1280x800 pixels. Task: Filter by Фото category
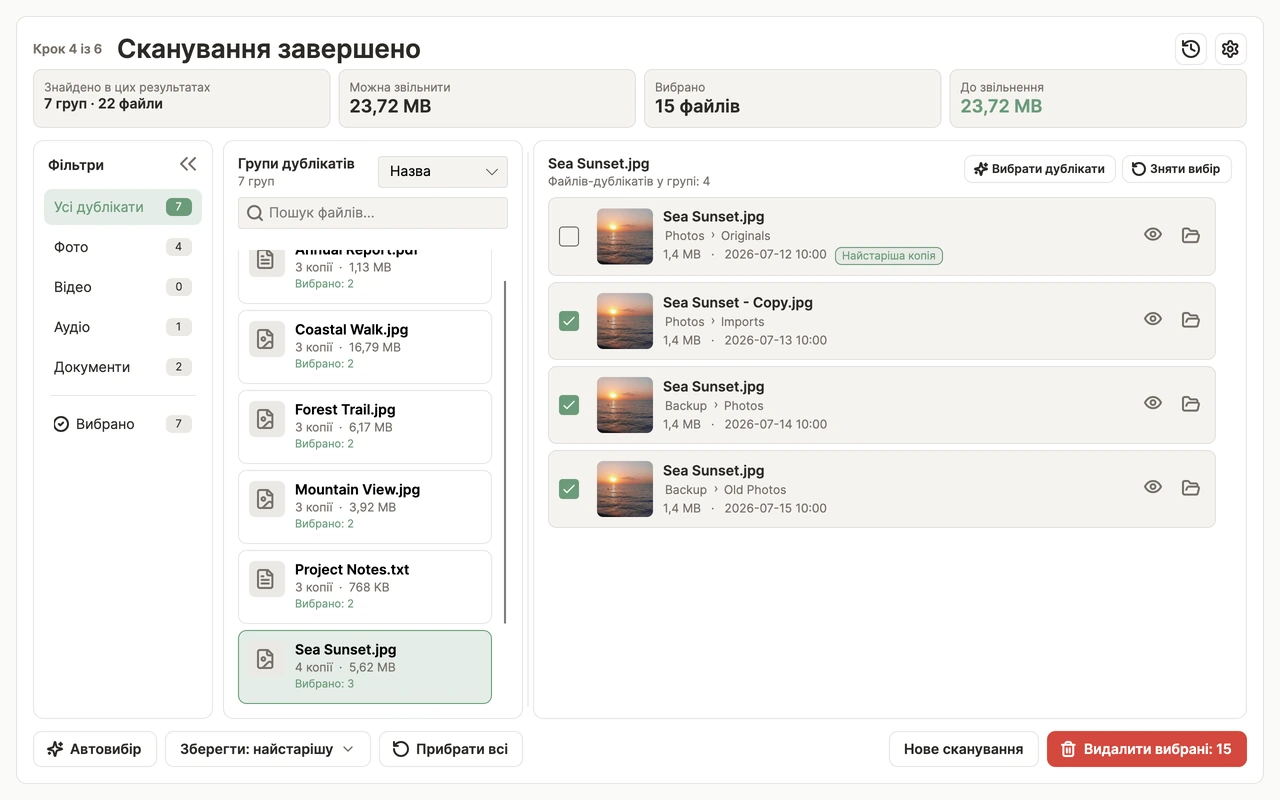tap(123, 247)
